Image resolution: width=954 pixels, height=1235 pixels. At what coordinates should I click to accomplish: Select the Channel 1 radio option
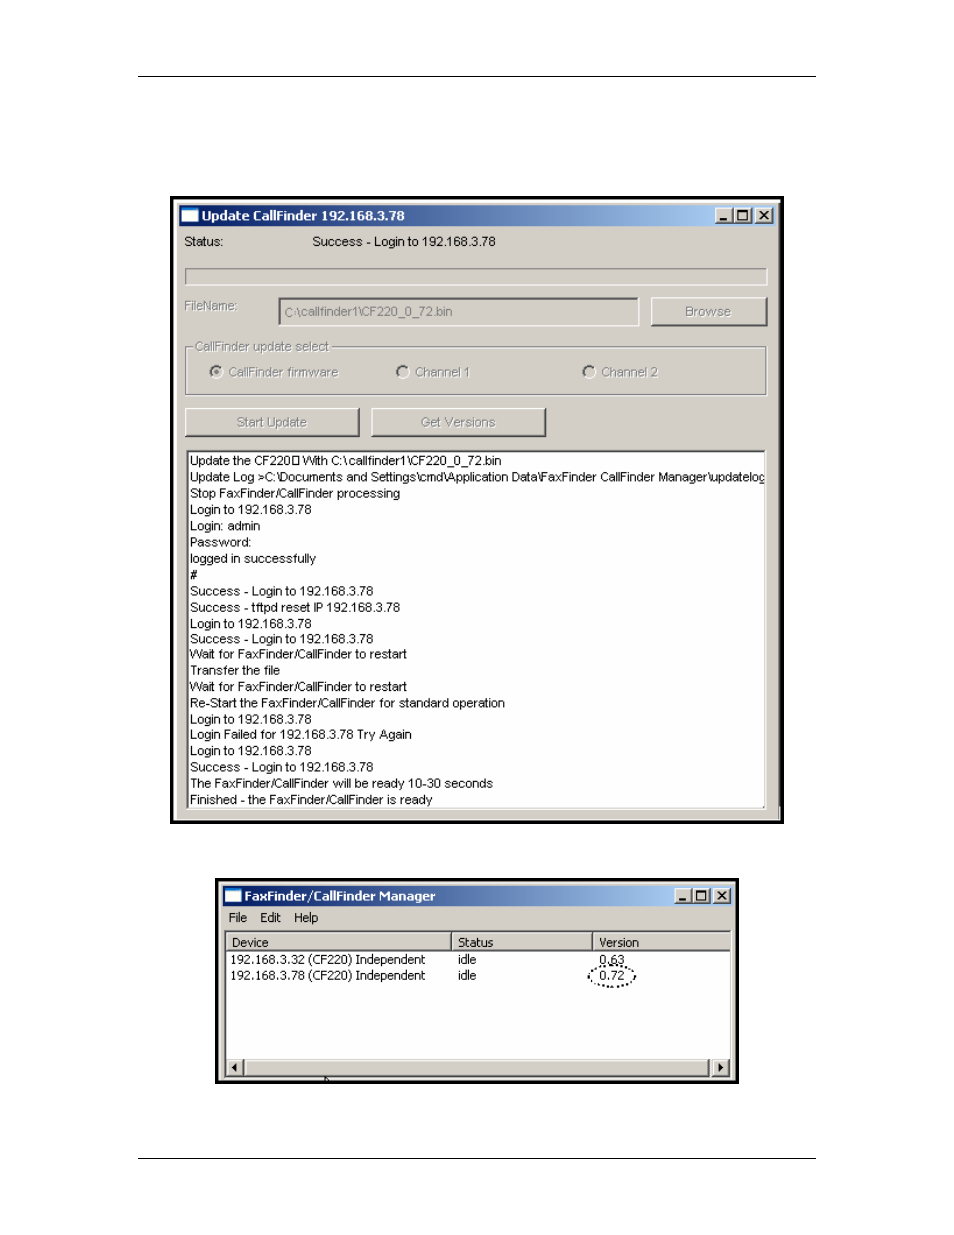[x=402, y=372]
